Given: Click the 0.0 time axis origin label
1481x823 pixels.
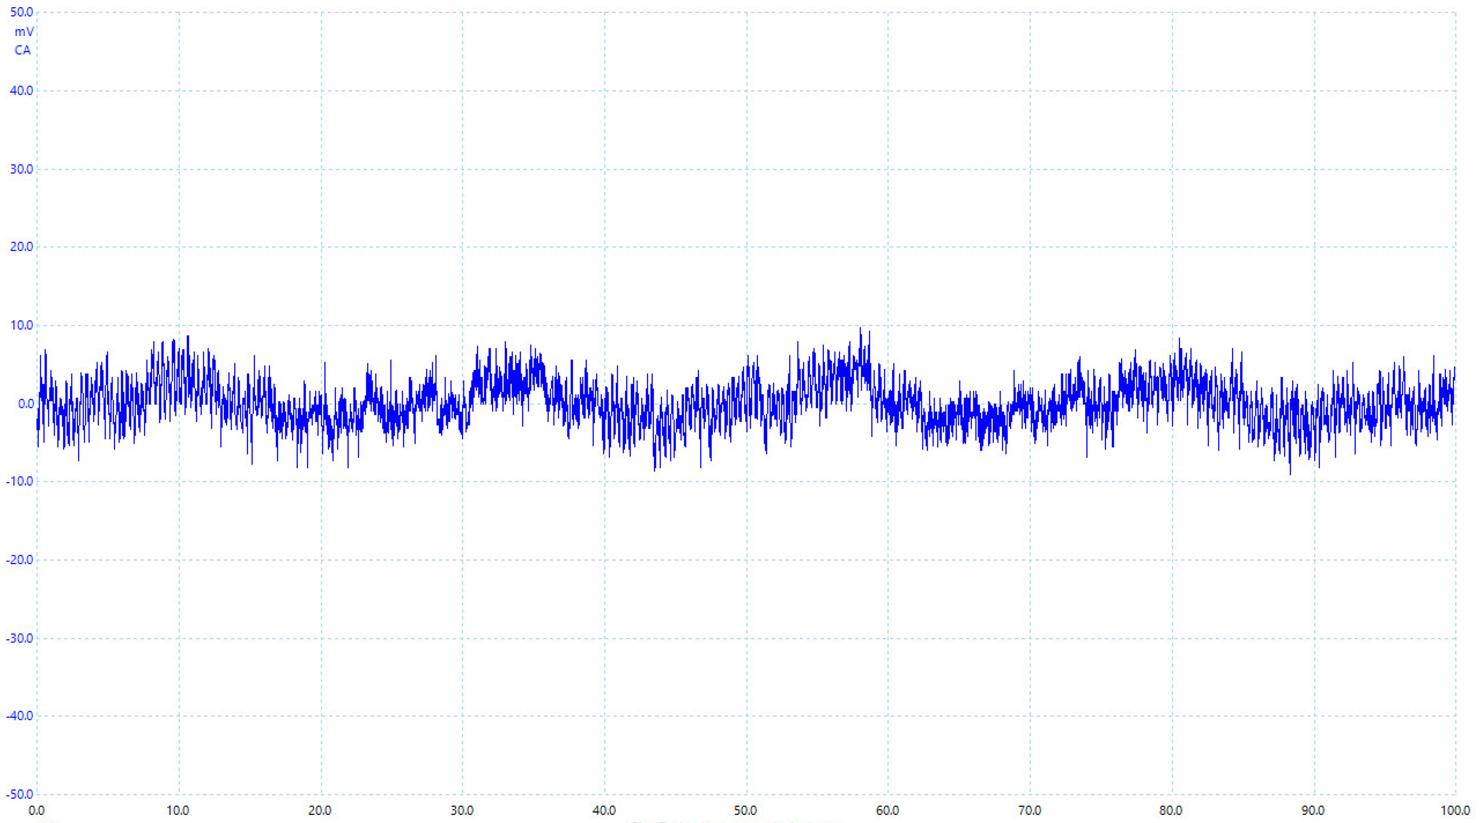Looking at the screenshot, I should [x=37, y=811].
